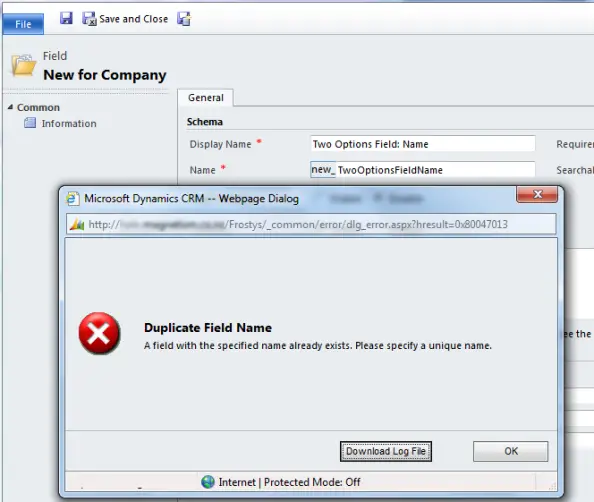
Task: Select Information in the left navigation
Action: coord(69,124)
